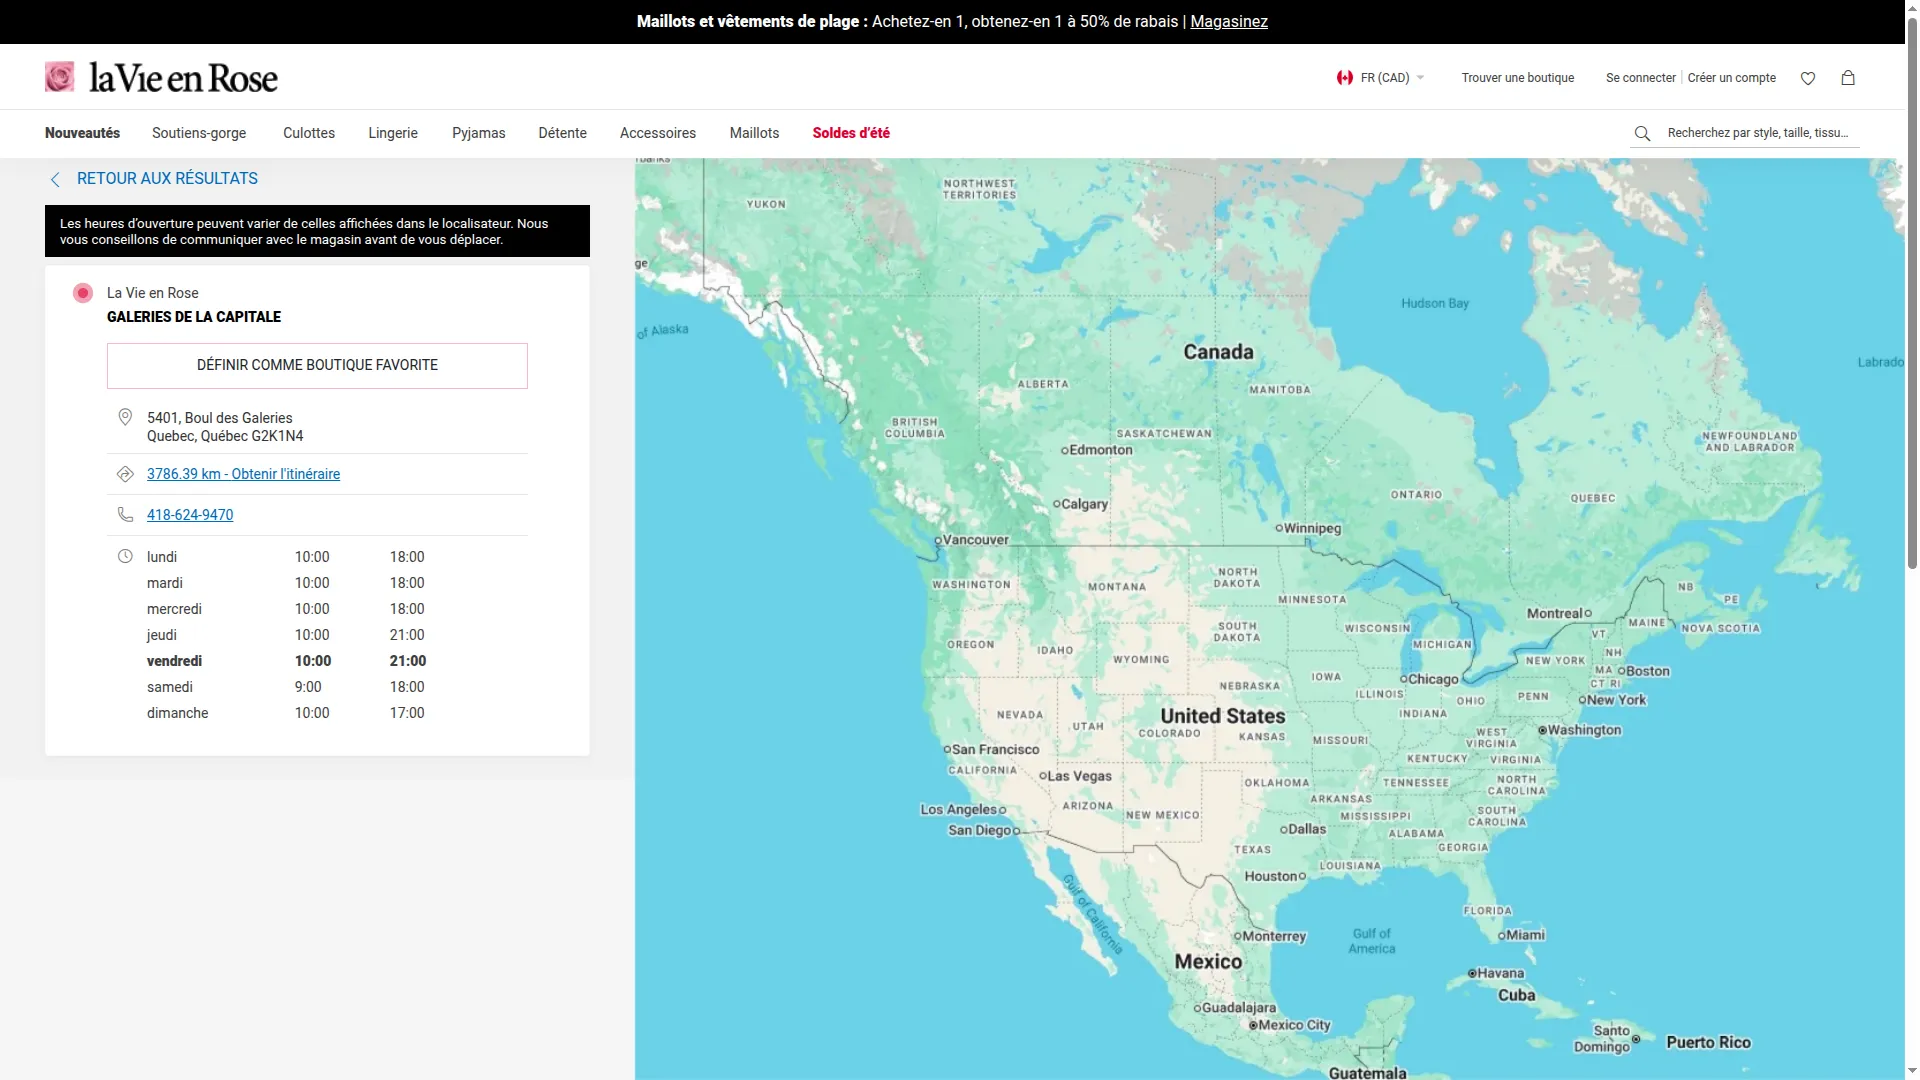Viewport: 1920px width, 1080px height.
Task: Click the Quebec, Québec G2K1N4 line
Action: pyautogui.click(x=225, y=436)
